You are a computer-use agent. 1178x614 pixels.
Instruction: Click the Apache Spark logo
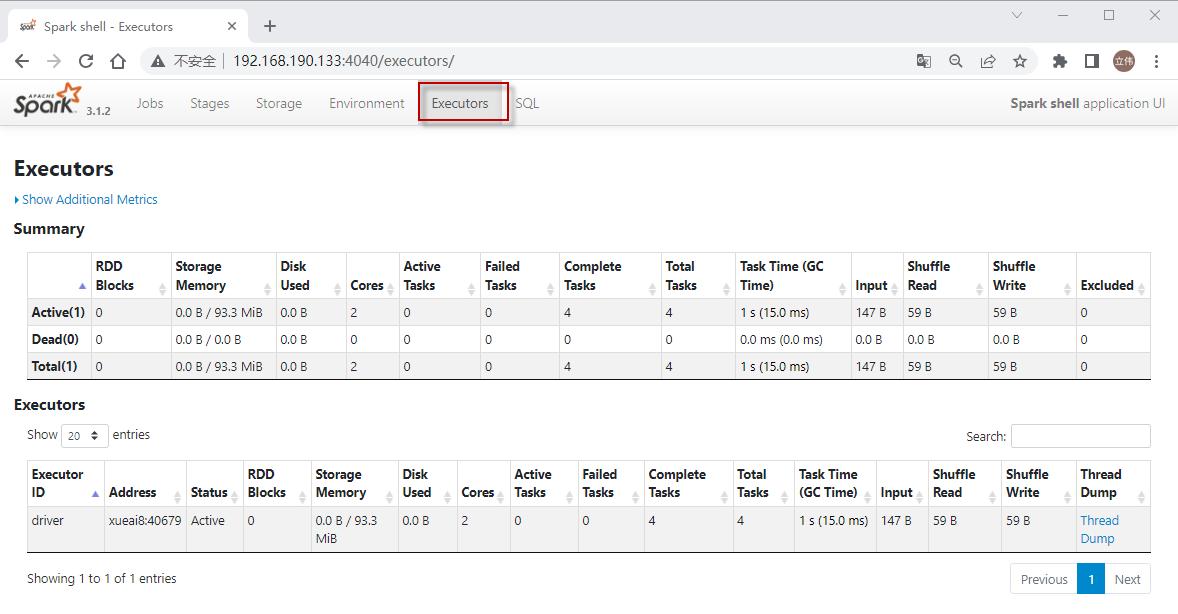pyautogui.click(x=46, y=102)
